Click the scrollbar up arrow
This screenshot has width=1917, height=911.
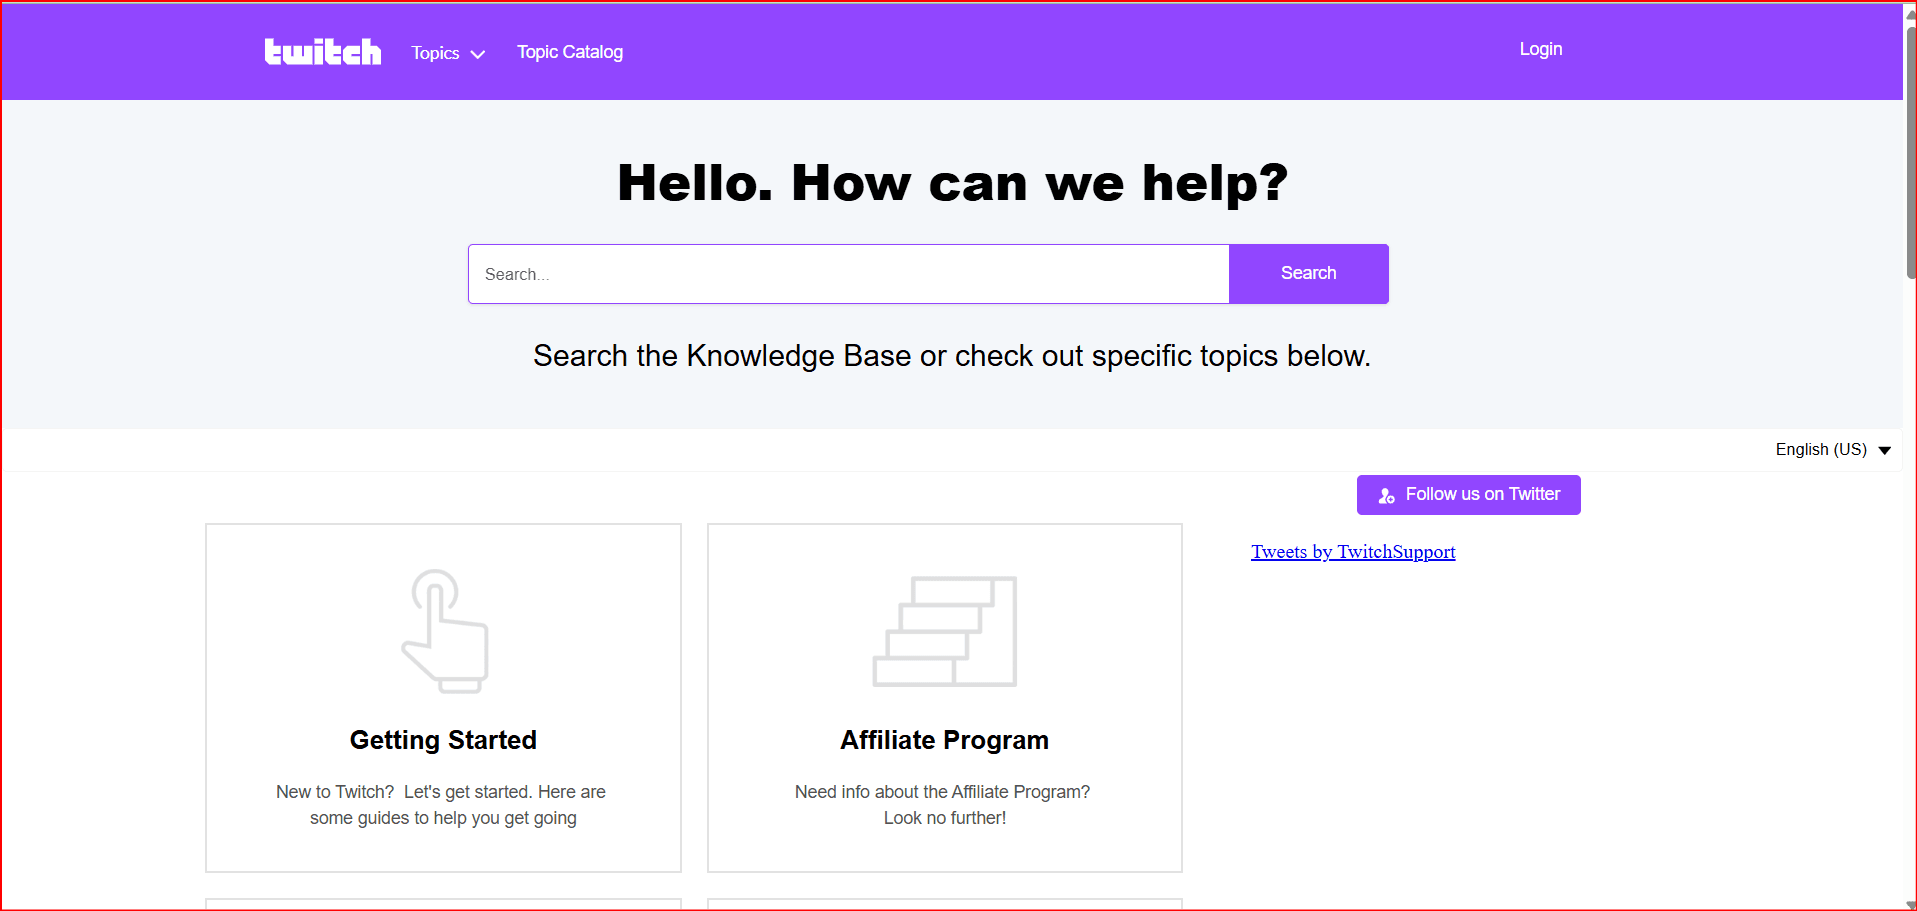[x=1910, y=14]
